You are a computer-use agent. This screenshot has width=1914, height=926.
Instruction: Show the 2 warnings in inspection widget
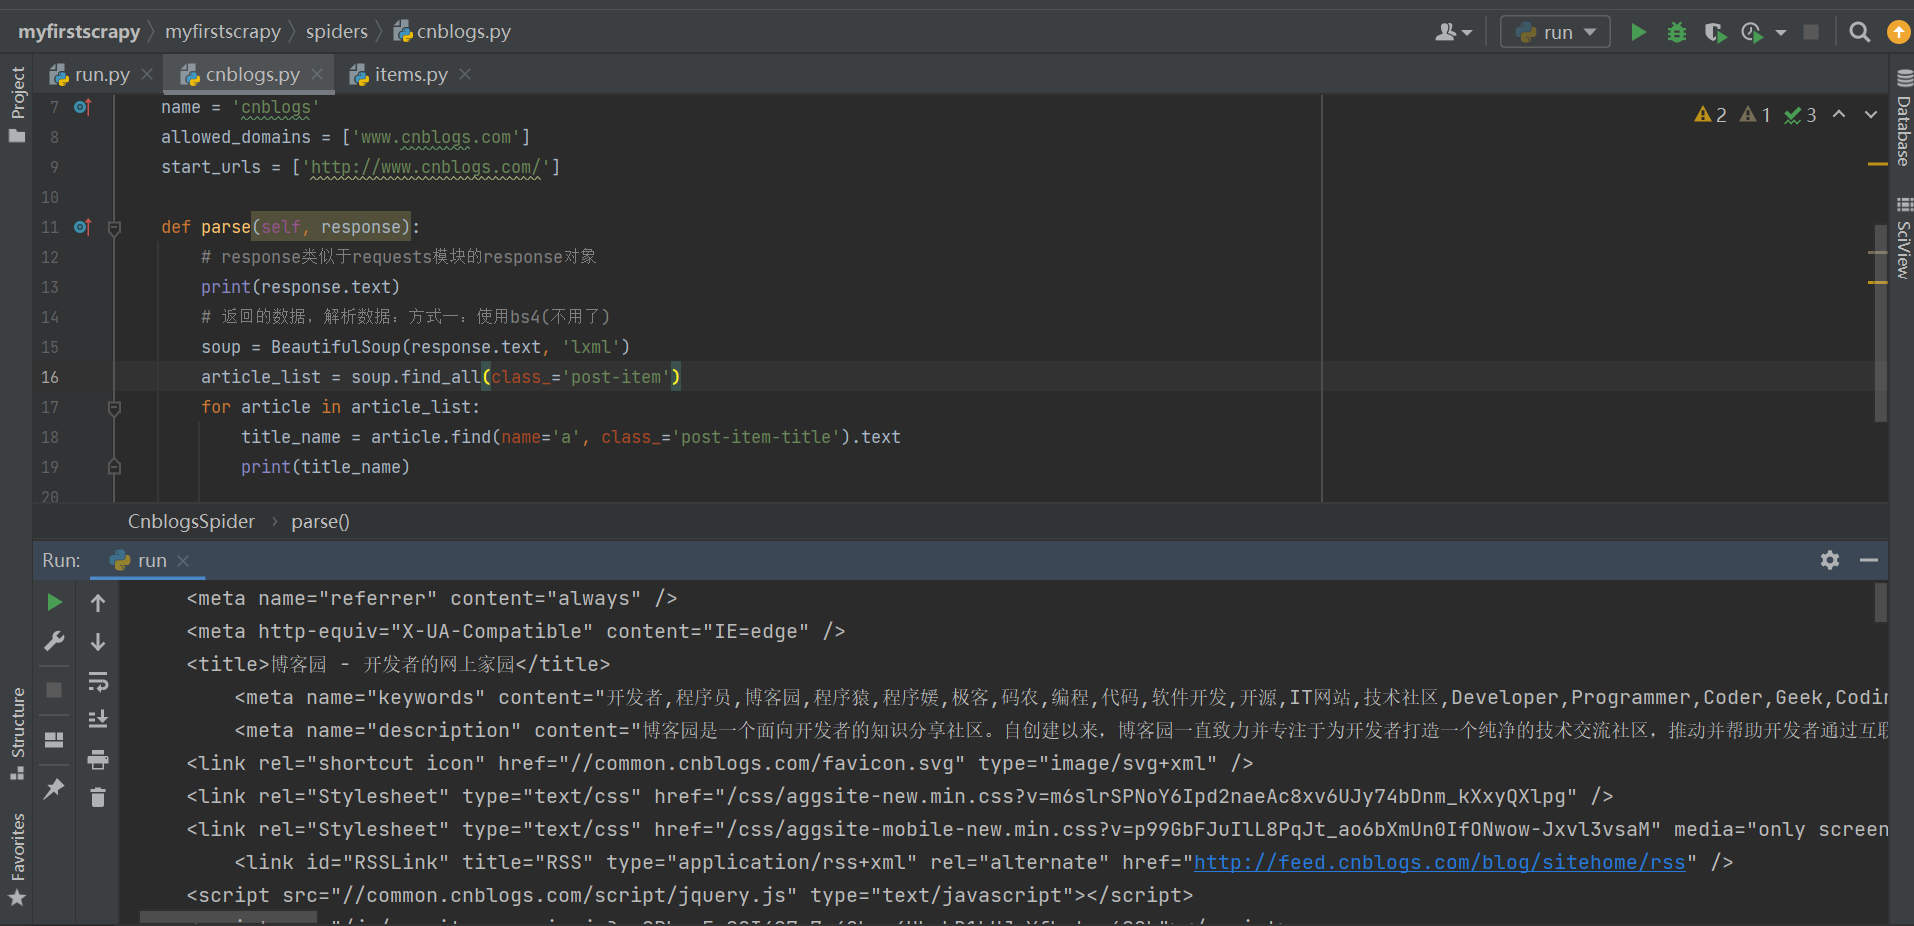(1710, 115)
